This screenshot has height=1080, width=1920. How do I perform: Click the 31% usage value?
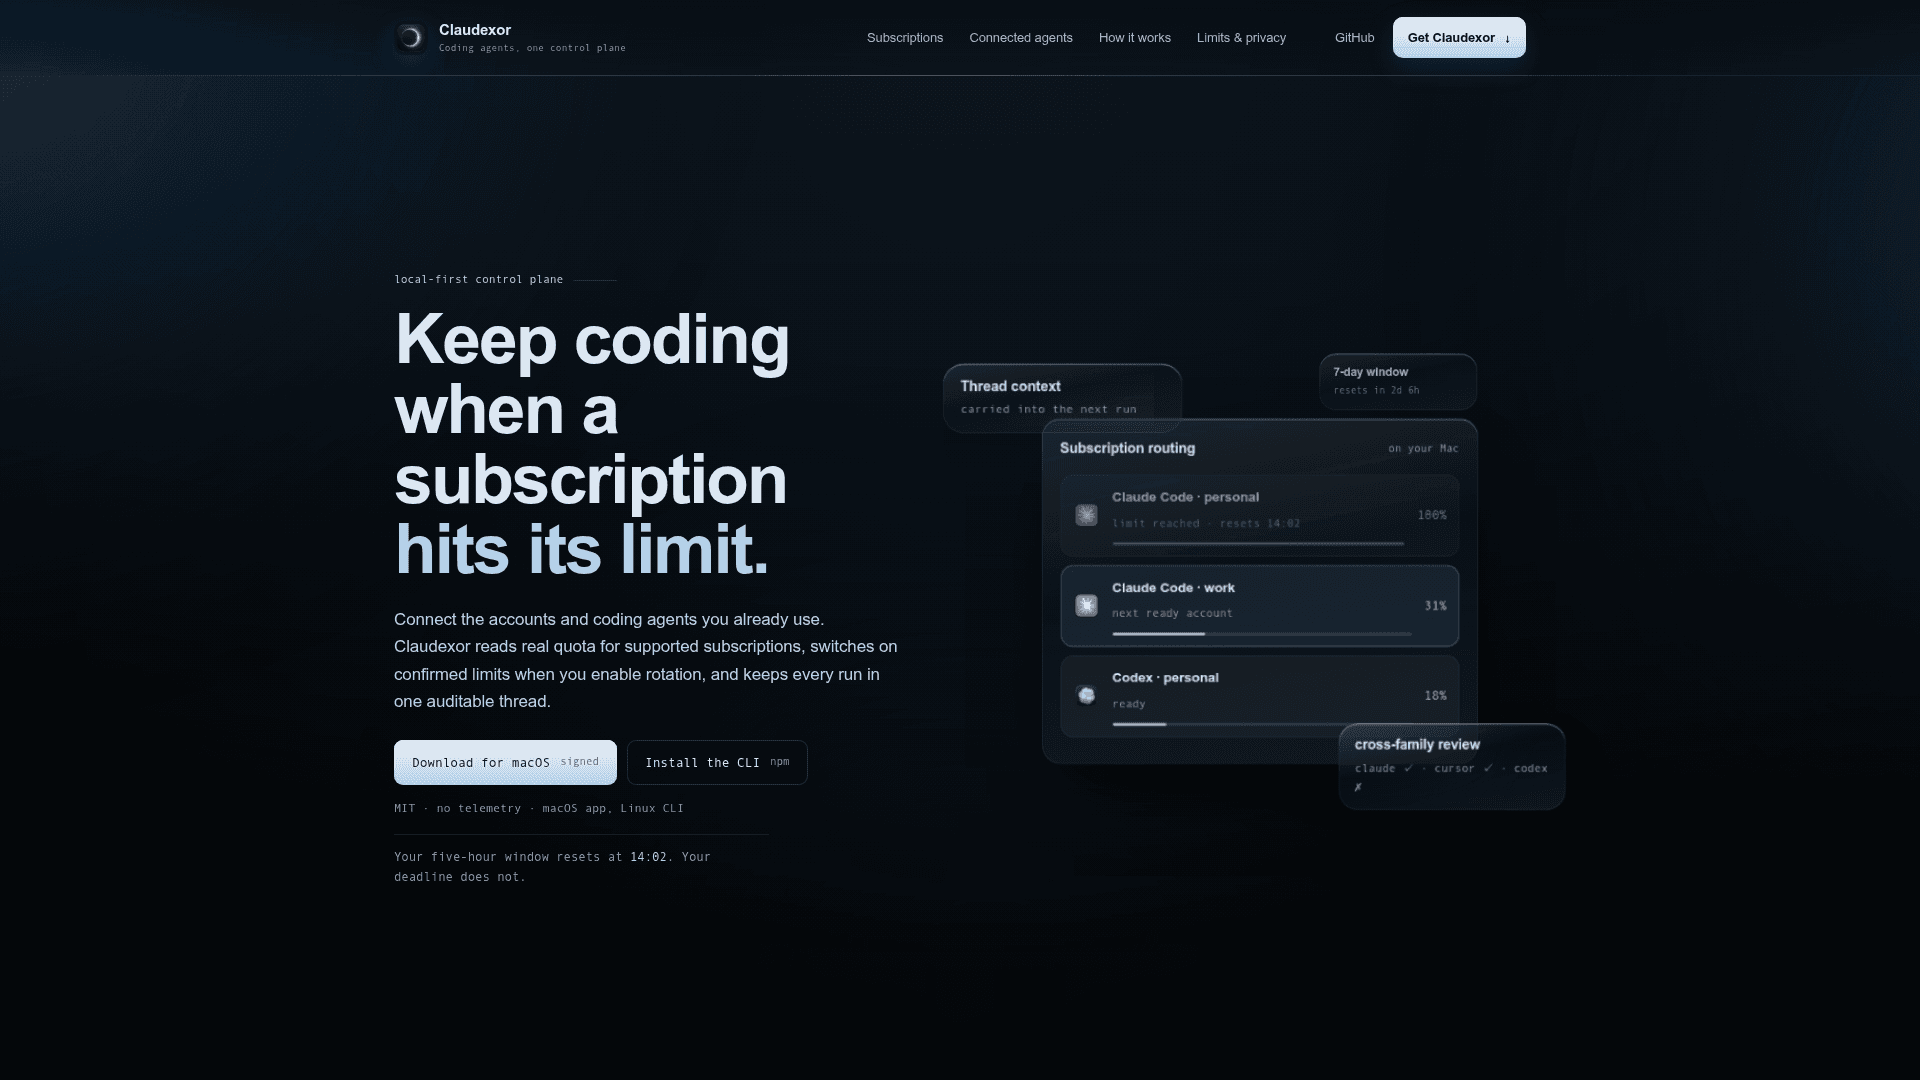[1435, 606]
